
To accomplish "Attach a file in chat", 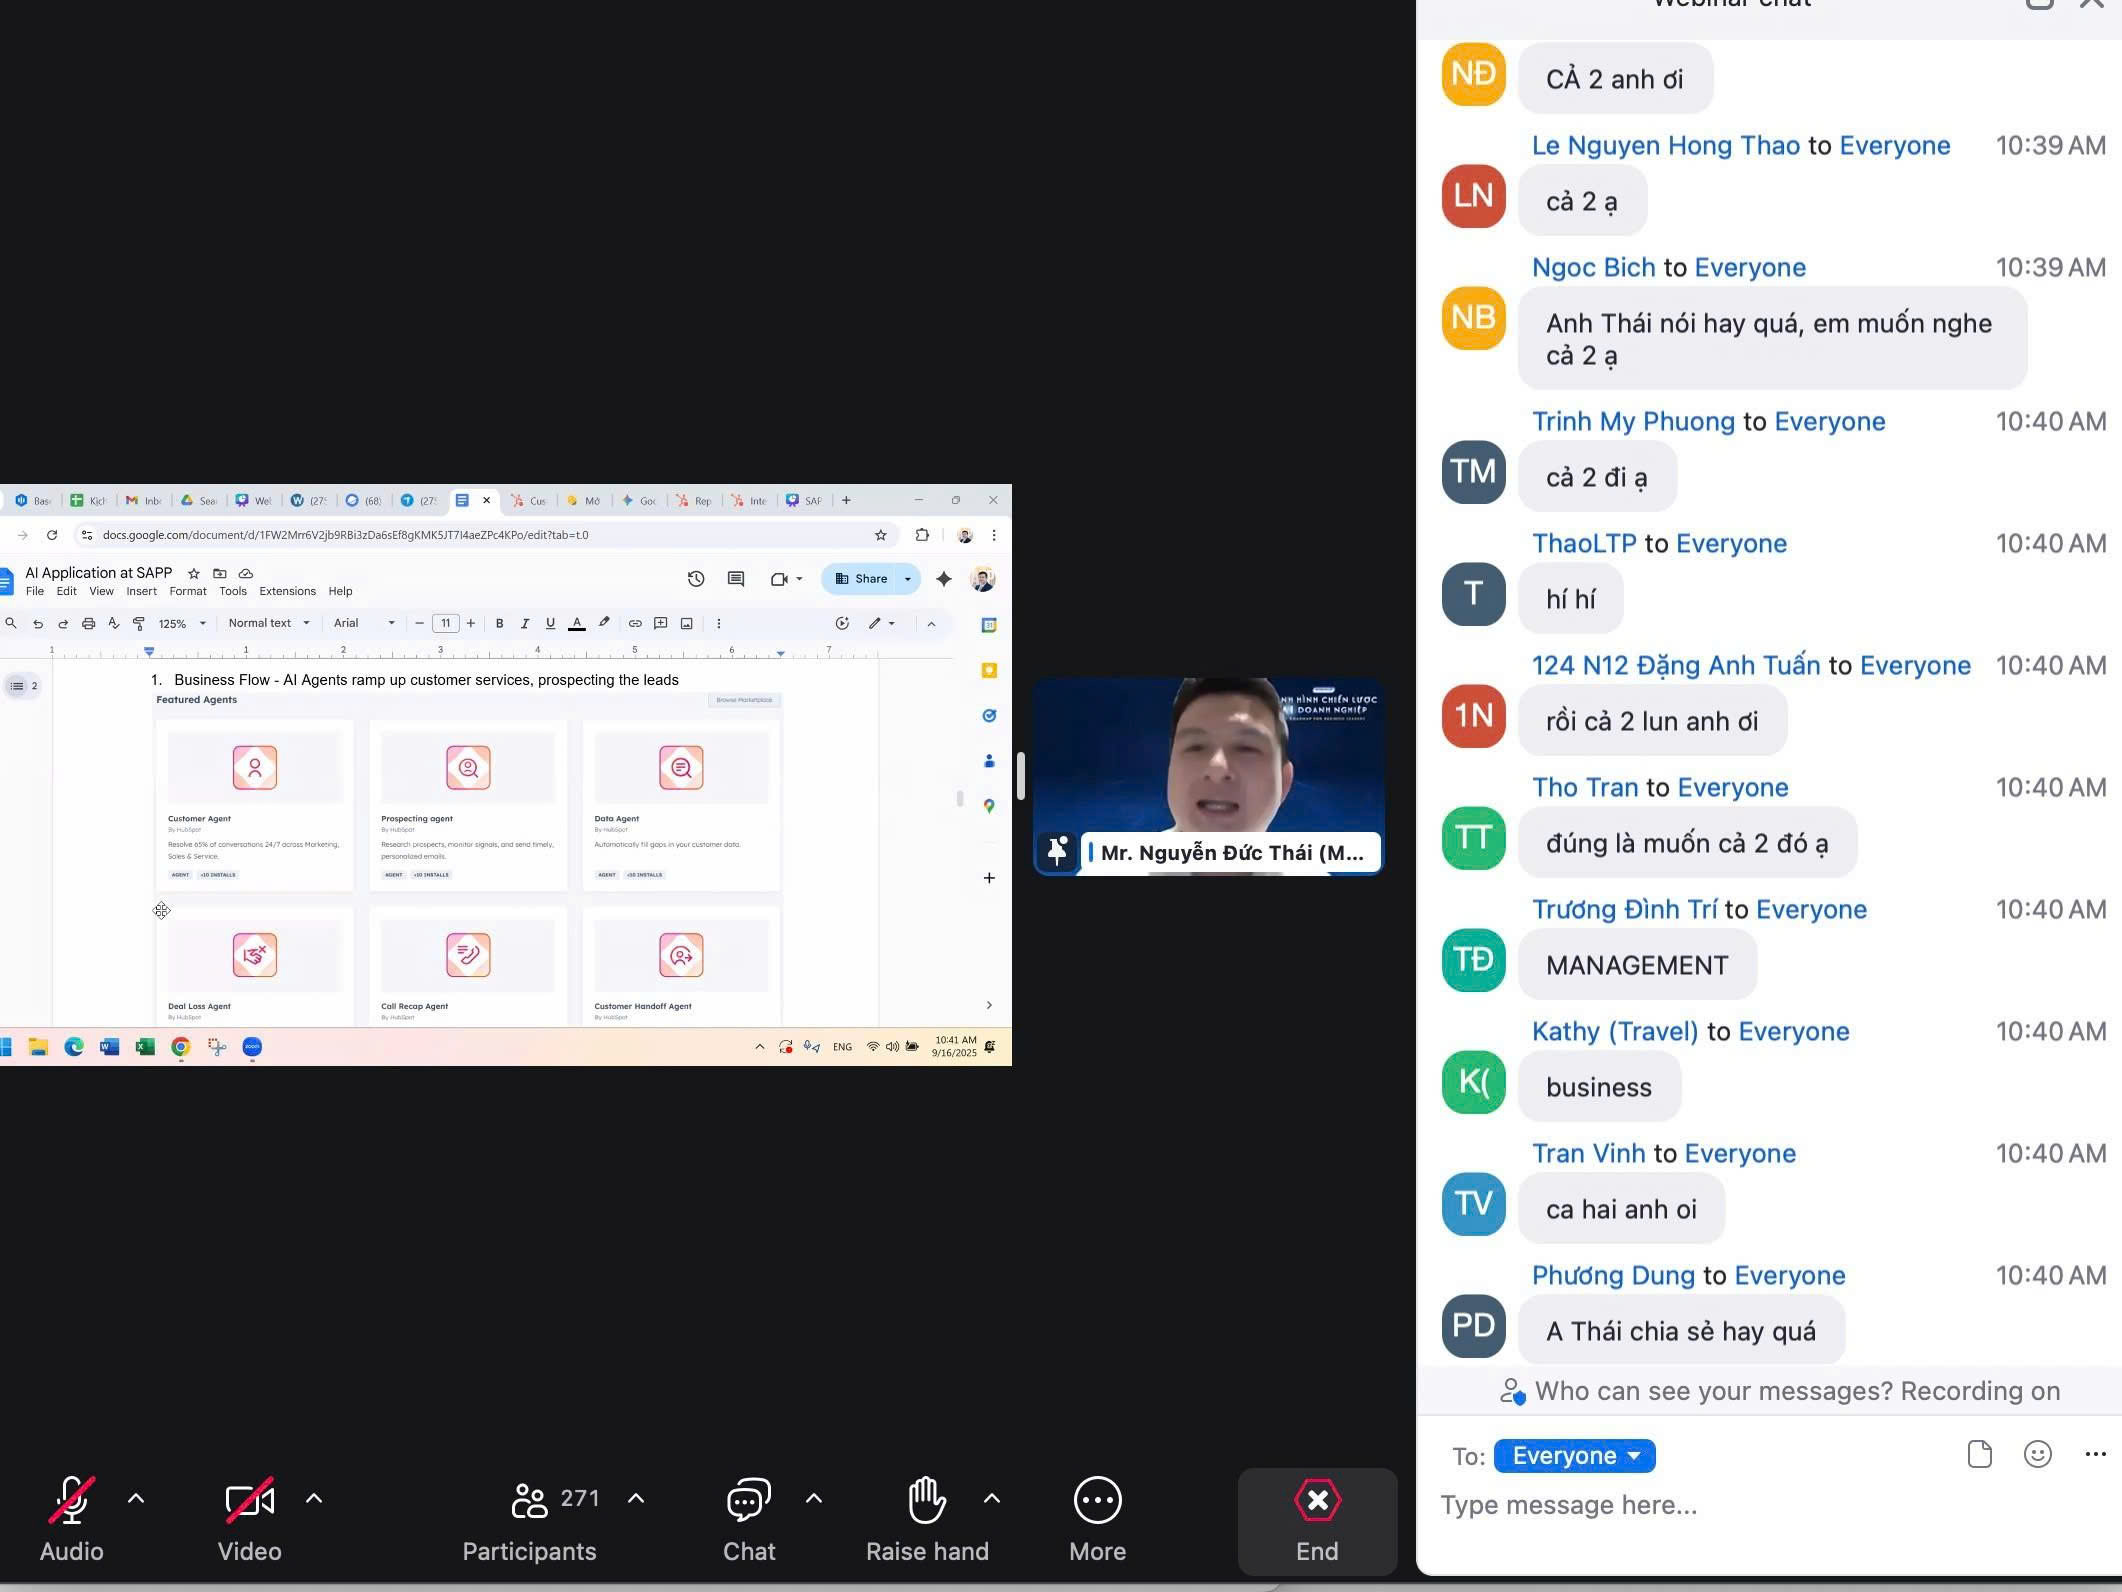I will coord(1979,1454).
